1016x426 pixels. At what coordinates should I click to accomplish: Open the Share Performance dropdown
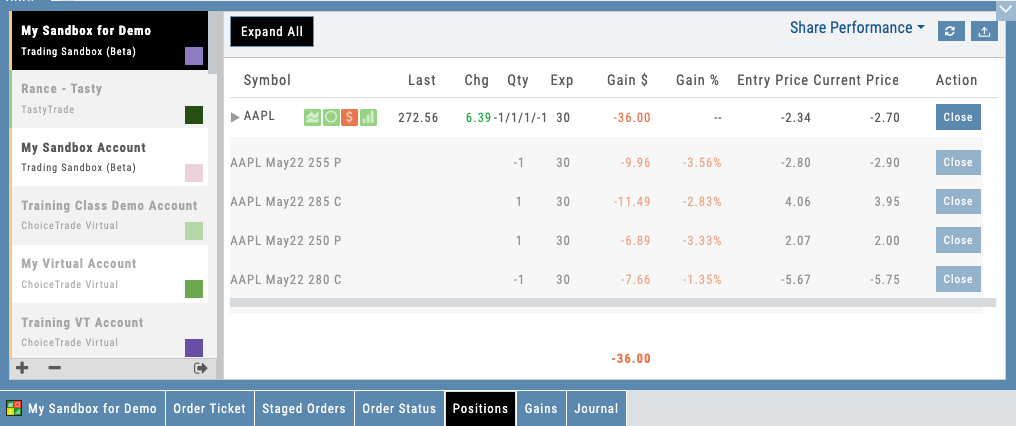tap(857, 28)
